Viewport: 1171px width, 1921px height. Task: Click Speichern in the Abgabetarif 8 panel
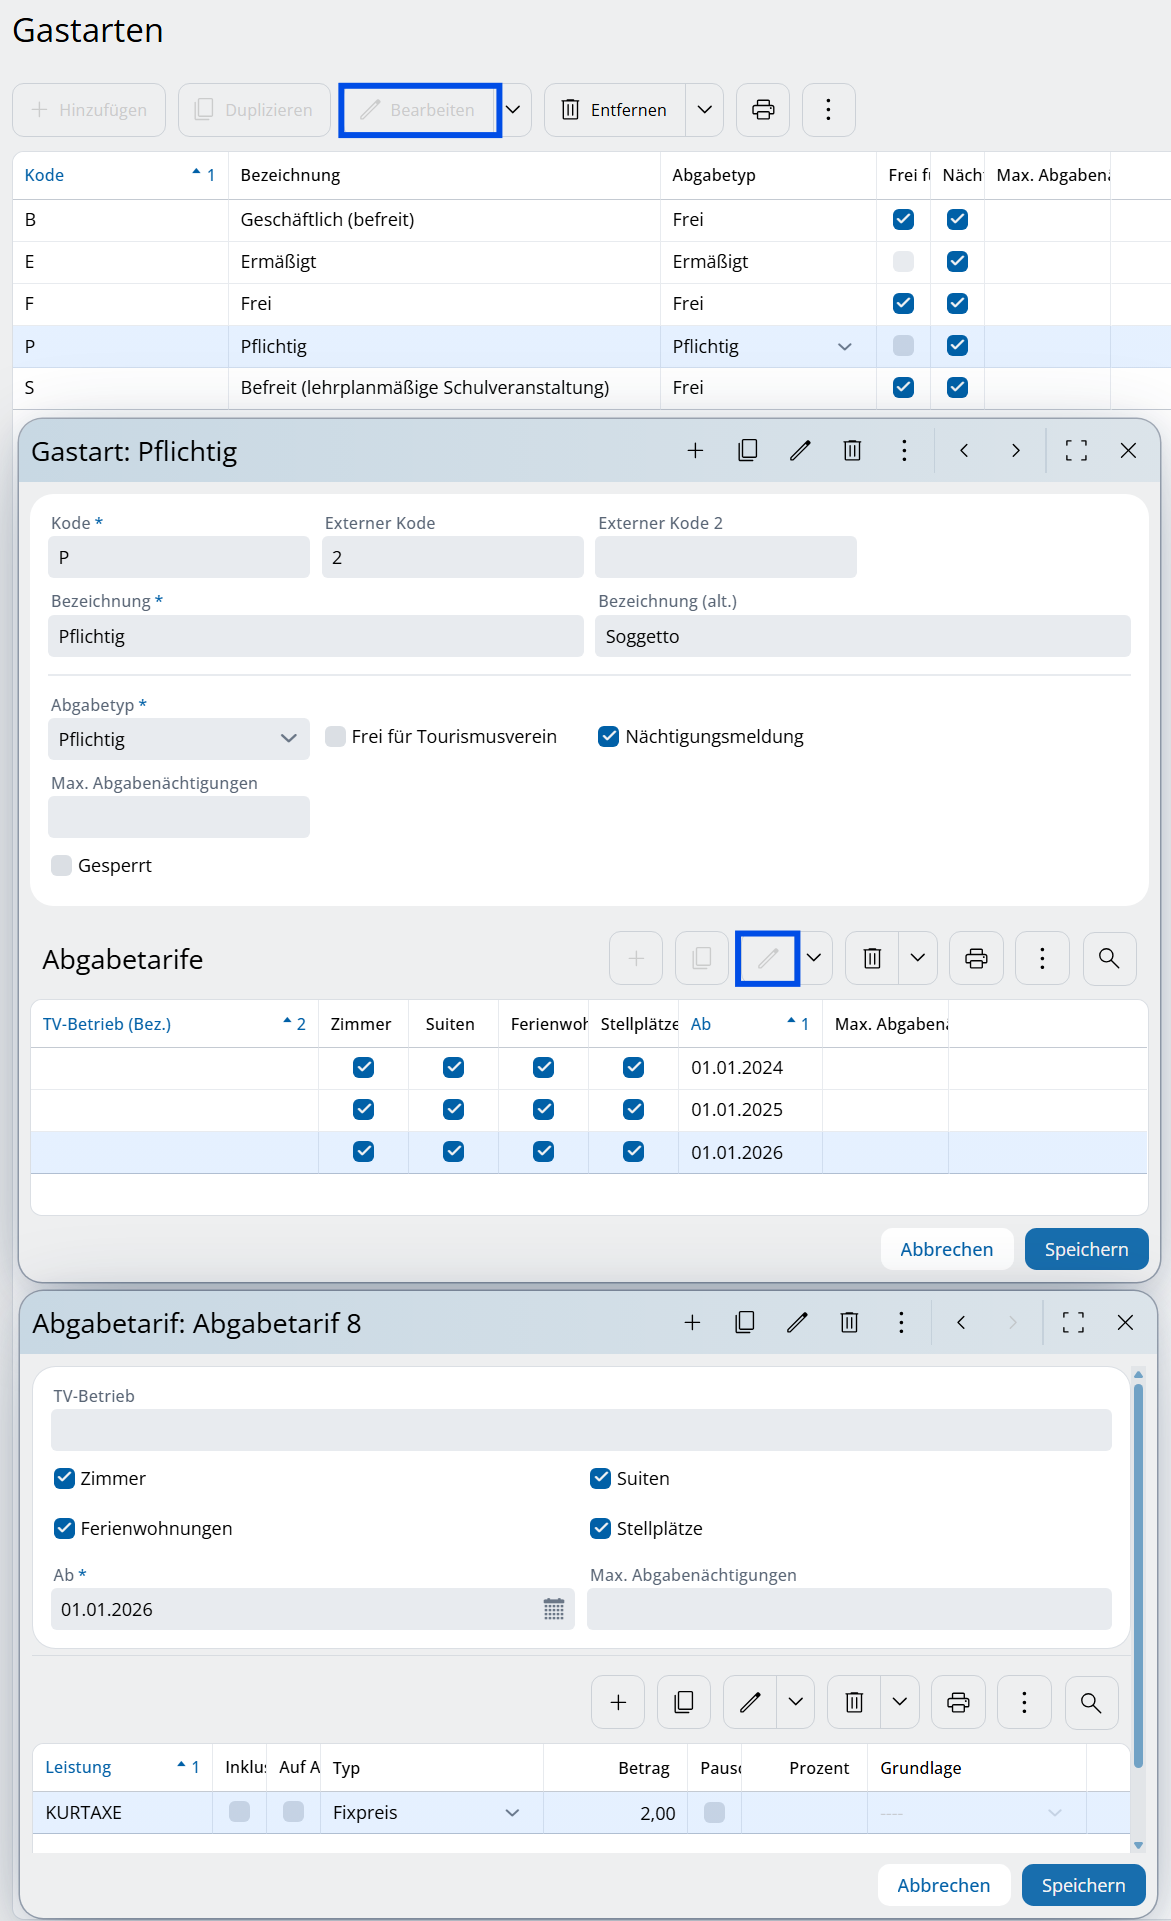pyautogui.click(x=1083, y=1885)
